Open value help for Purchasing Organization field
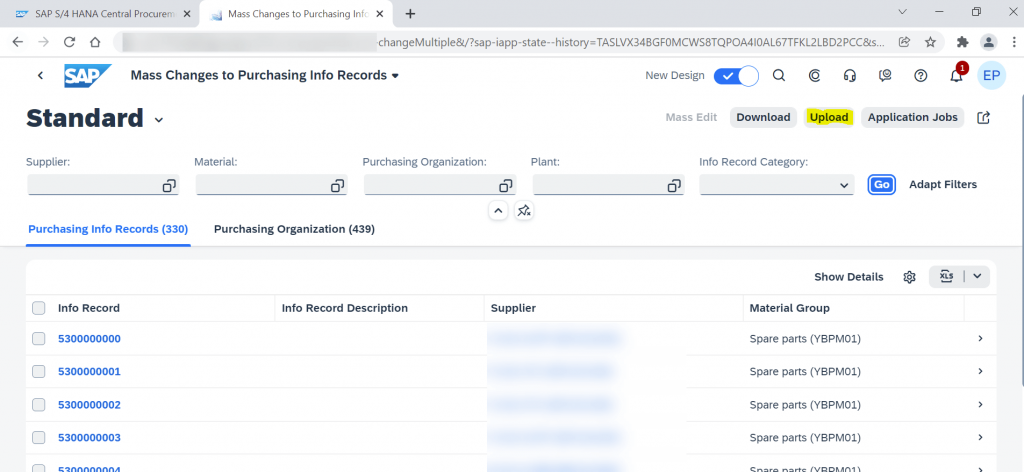This screenshot has height=472, width=1024. pos(505,185)
